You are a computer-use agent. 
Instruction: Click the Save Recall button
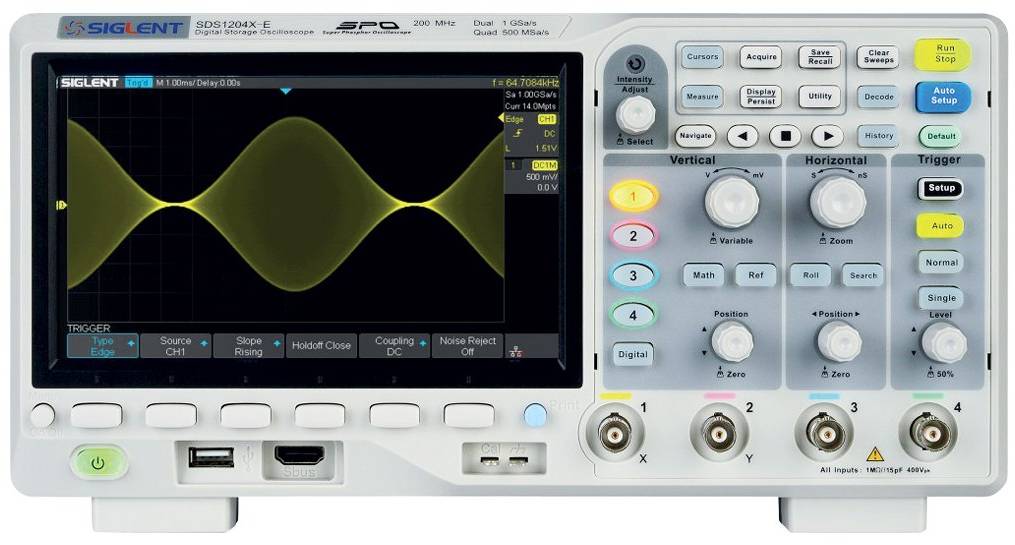click(x=820, y=57)
